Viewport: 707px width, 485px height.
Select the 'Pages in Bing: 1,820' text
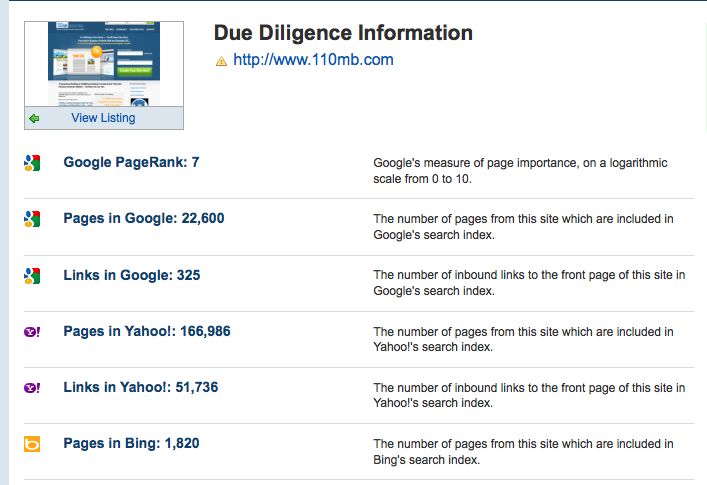click(131, 443)
